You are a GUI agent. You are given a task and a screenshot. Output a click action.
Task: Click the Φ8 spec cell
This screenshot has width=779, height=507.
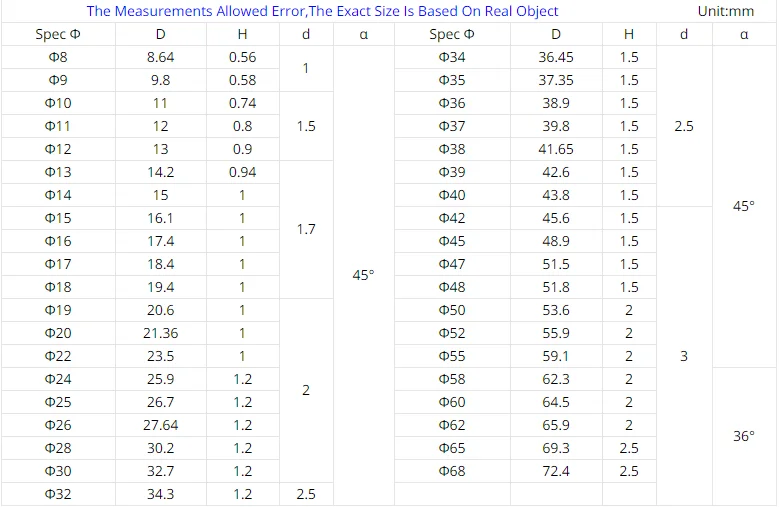pyautogui.click(x=58, y=57)
